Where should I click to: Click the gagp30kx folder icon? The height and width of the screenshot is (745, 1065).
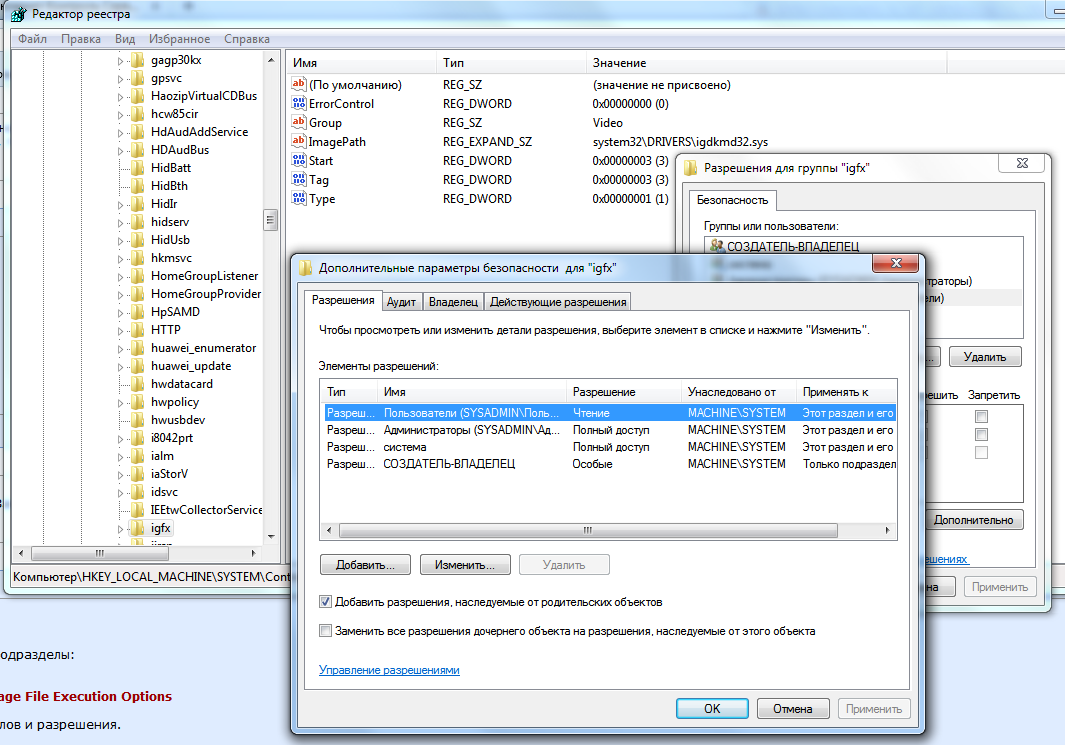click(x=137, y=60)
